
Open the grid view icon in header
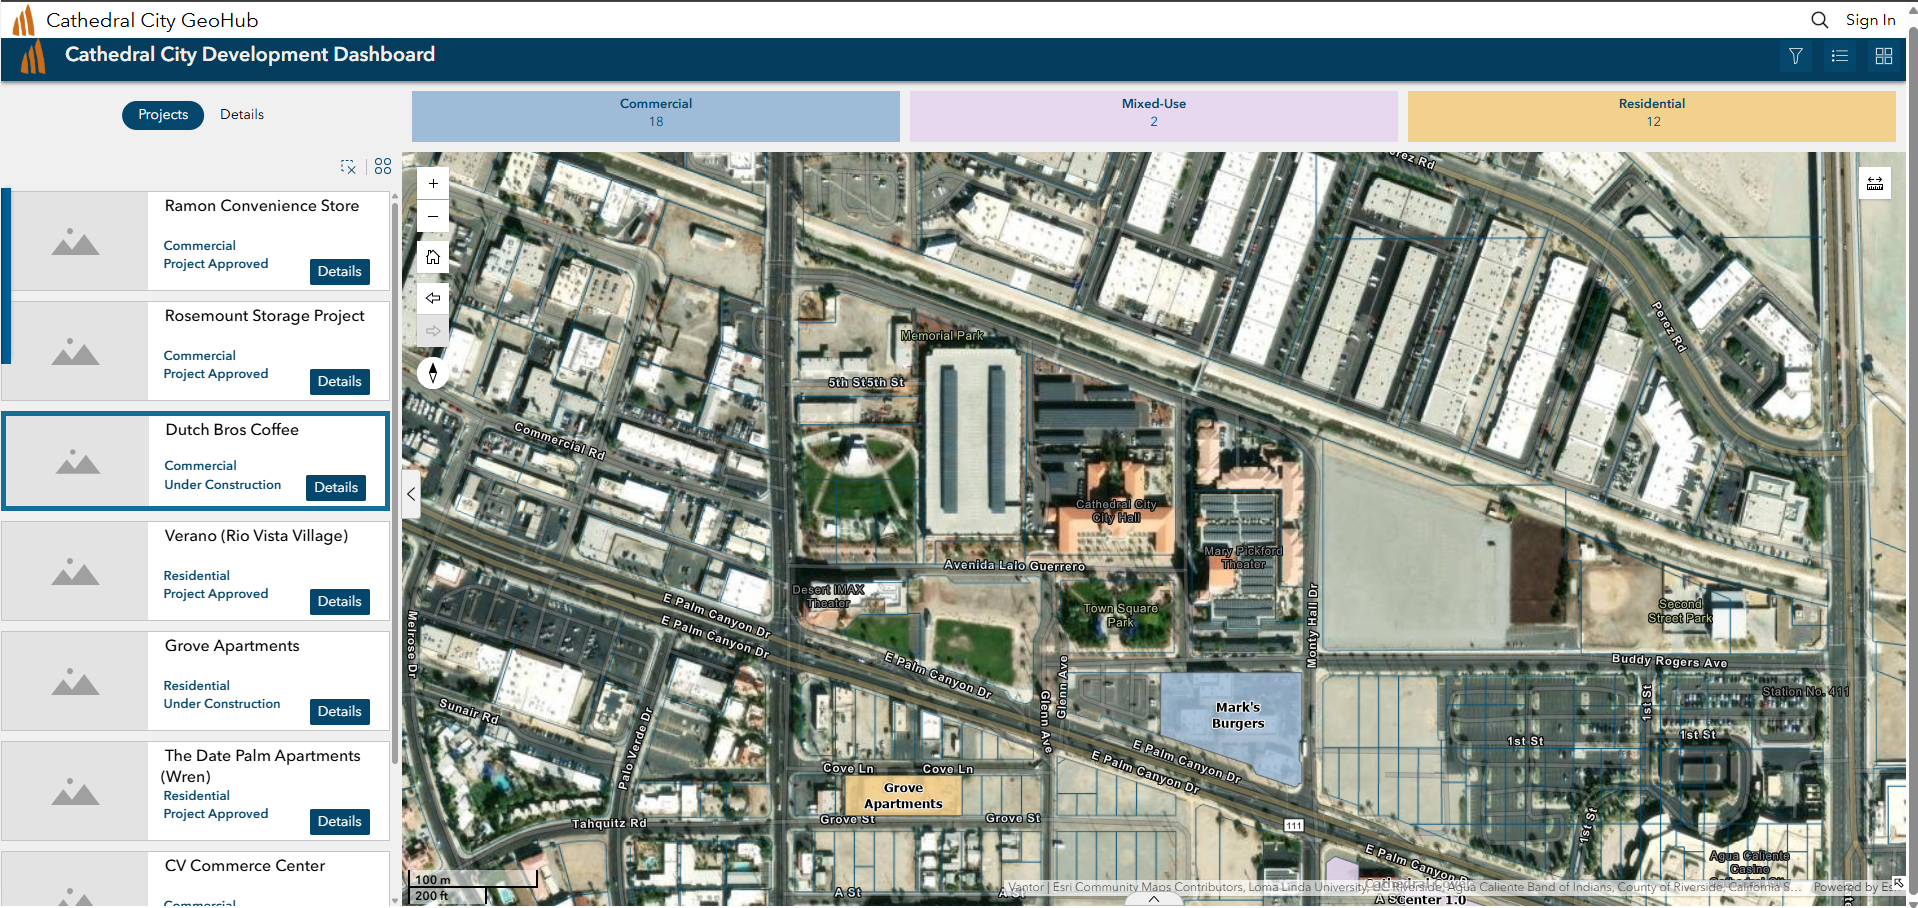click(1884, 56)
